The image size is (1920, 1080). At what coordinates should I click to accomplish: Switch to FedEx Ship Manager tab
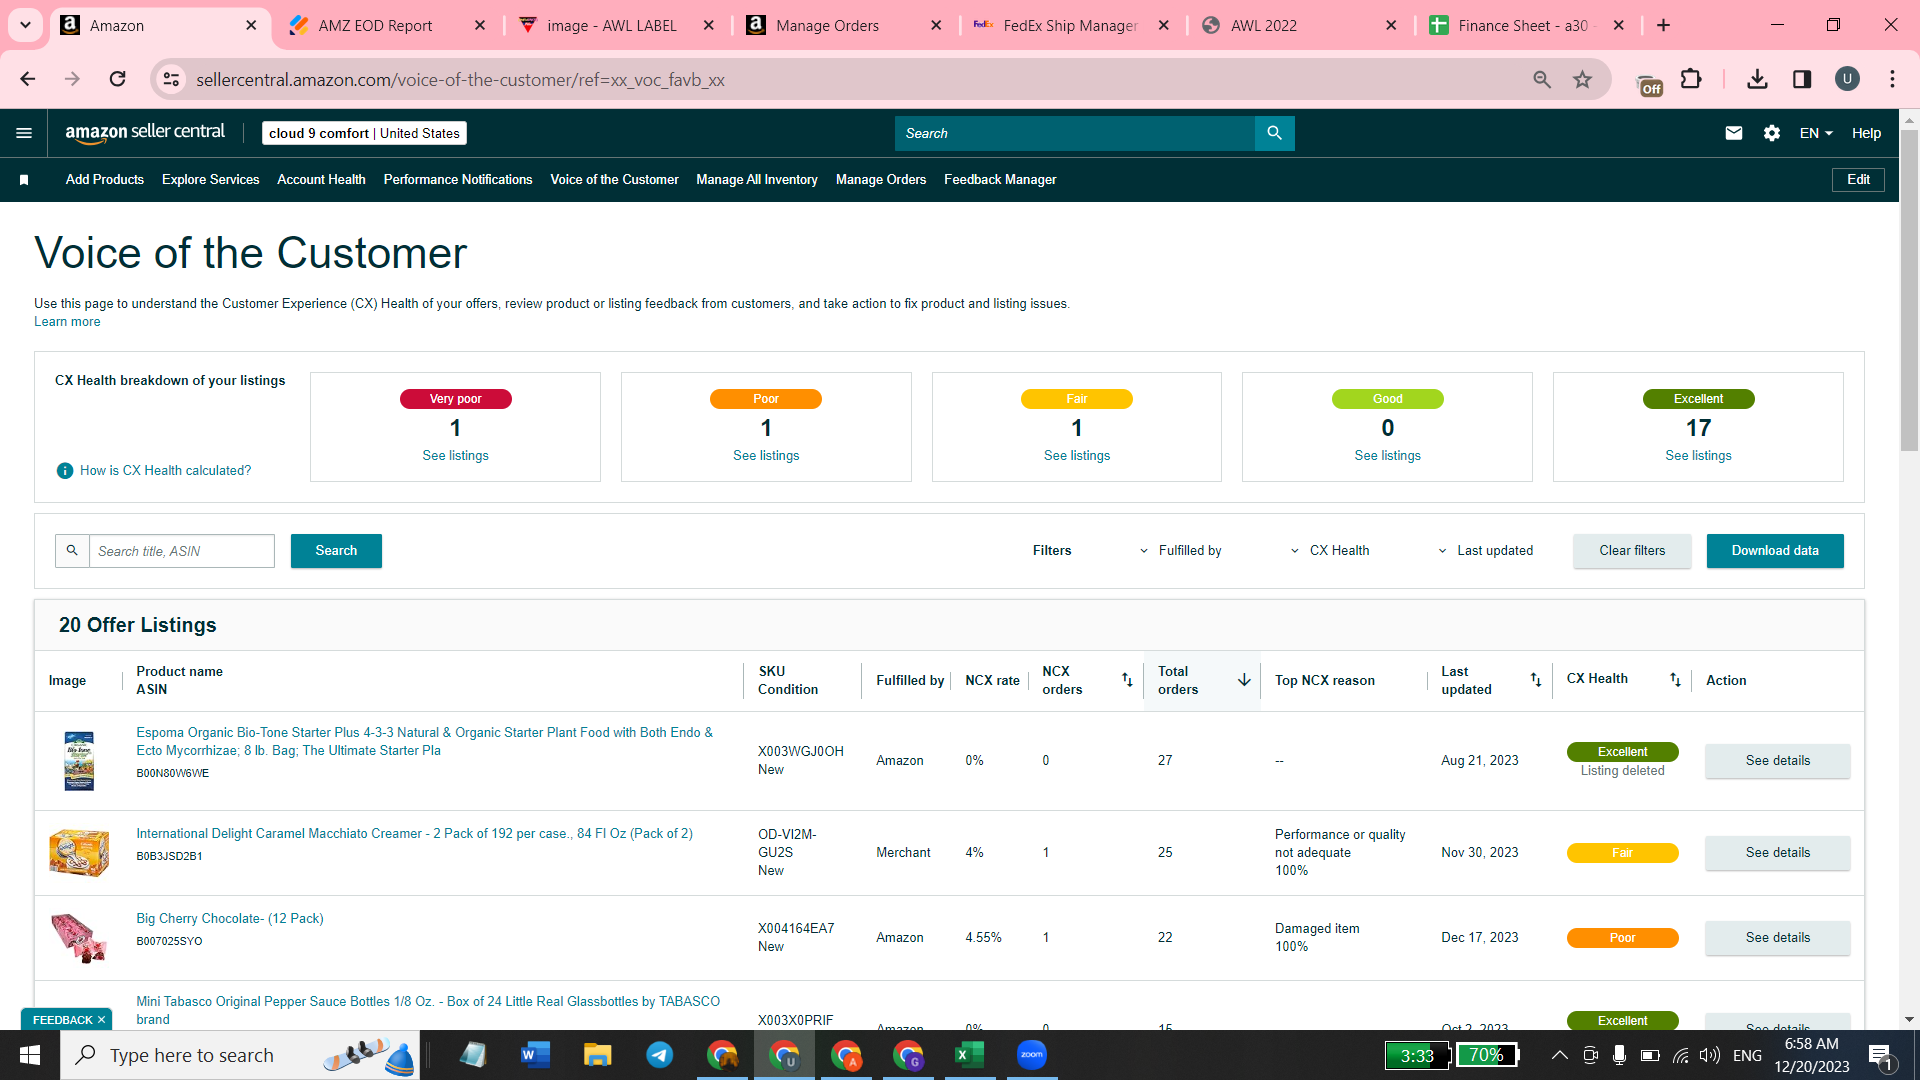(x=1070, y=25)
